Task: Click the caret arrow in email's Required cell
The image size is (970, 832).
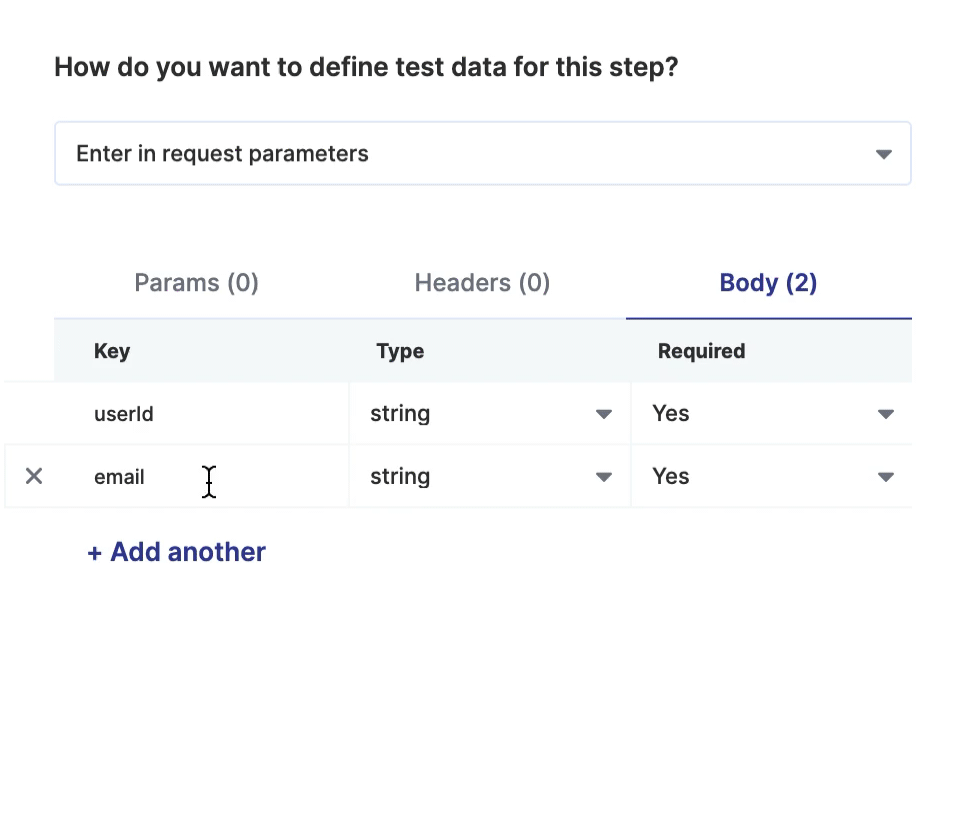Action: 885,477
